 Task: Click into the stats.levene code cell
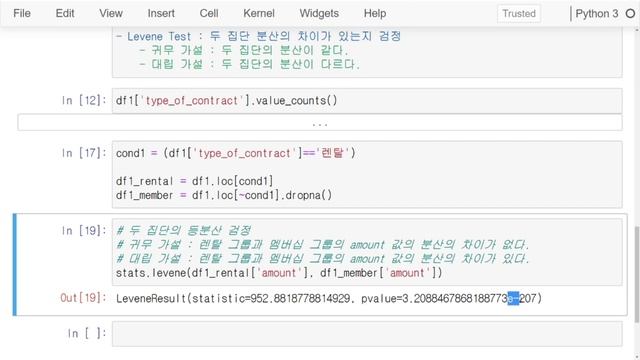coord(367,252)
